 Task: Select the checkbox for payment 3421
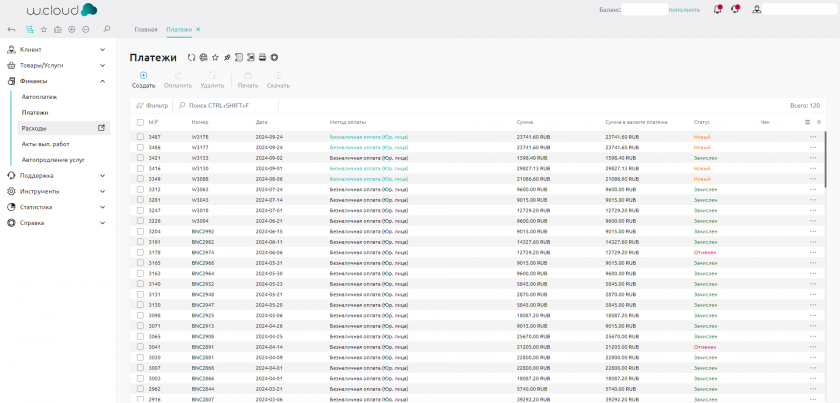tap(140, 158)
